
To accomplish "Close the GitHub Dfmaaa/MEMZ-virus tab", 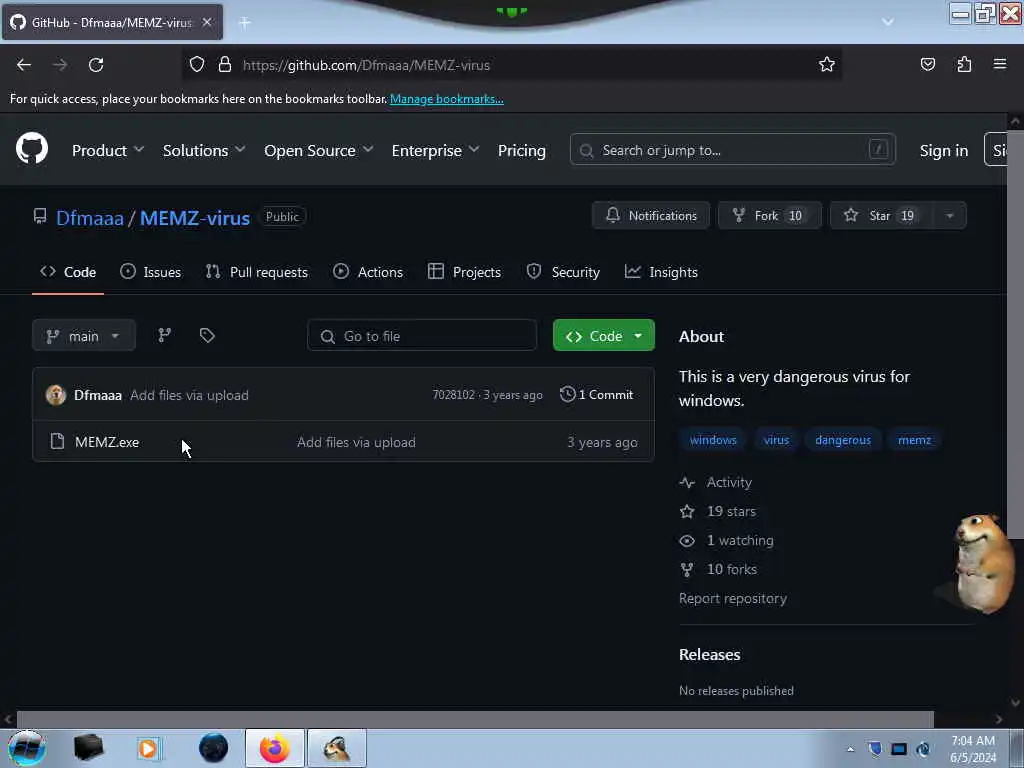I will click(x=207, y=22).
